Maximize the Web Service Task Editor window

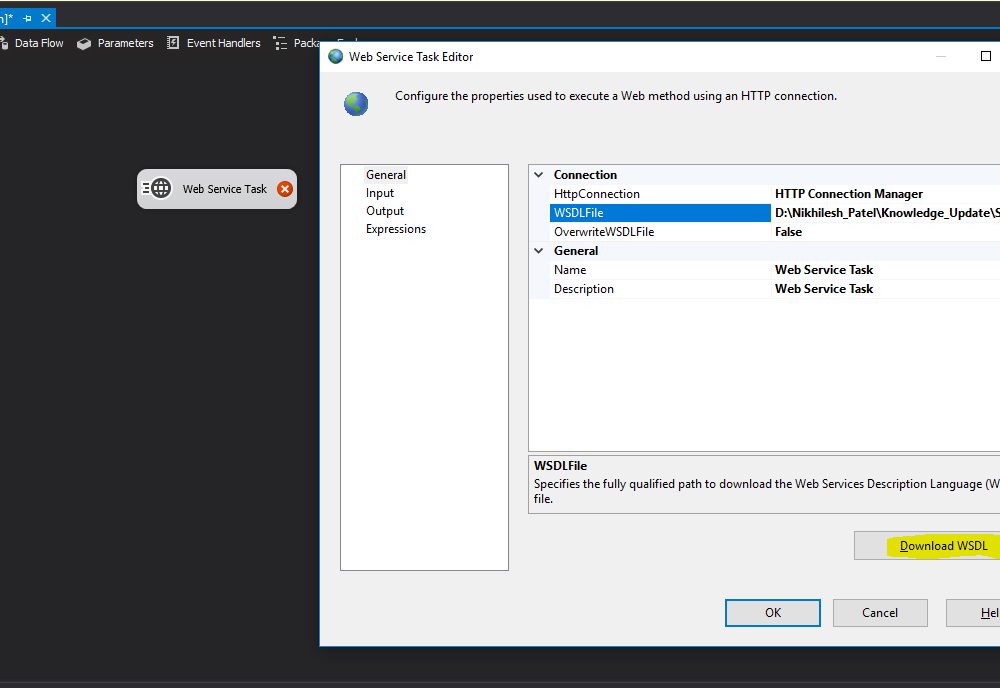click(x=985, y=56)
